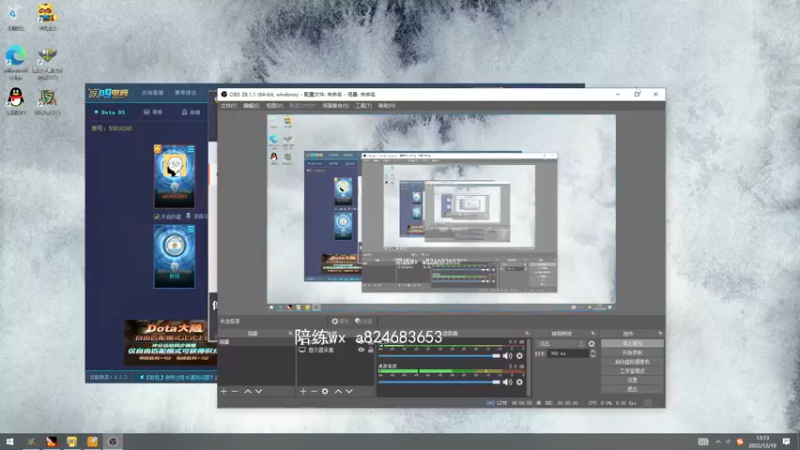800x450 pixels.
Task: Open transition properties gear icon
Action: point(591,343)
